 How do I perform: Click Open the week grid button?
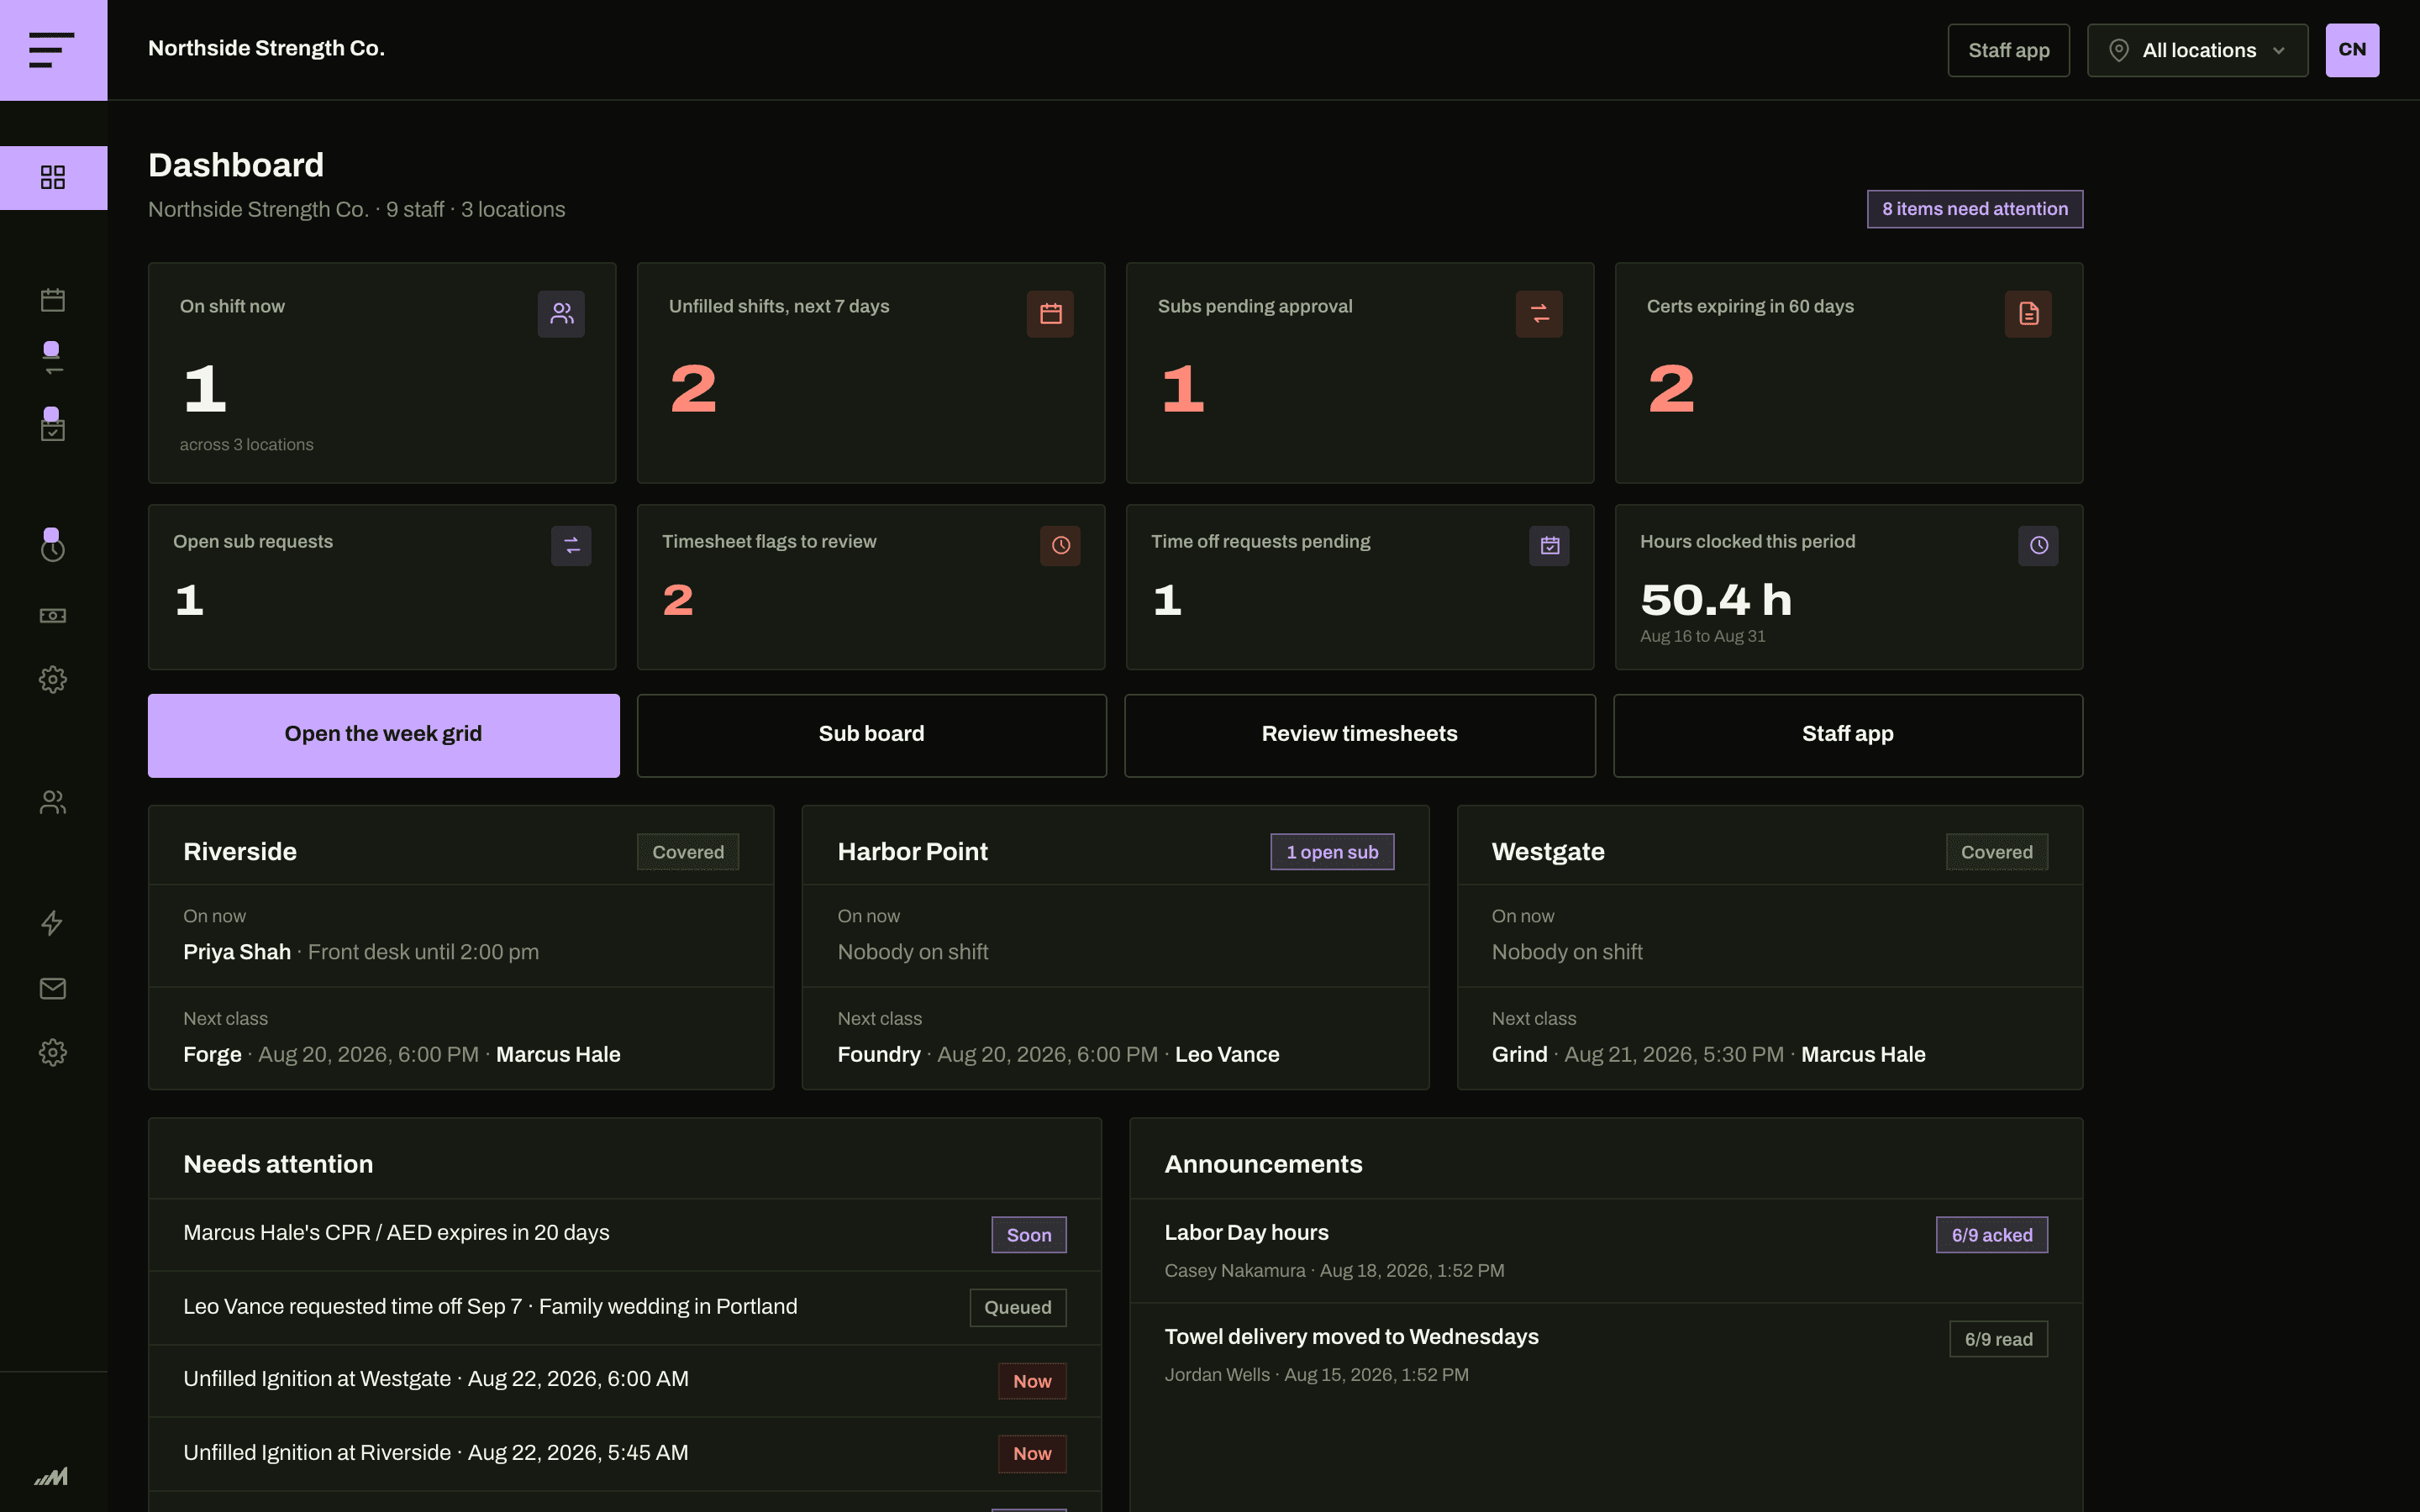point(384,735)
